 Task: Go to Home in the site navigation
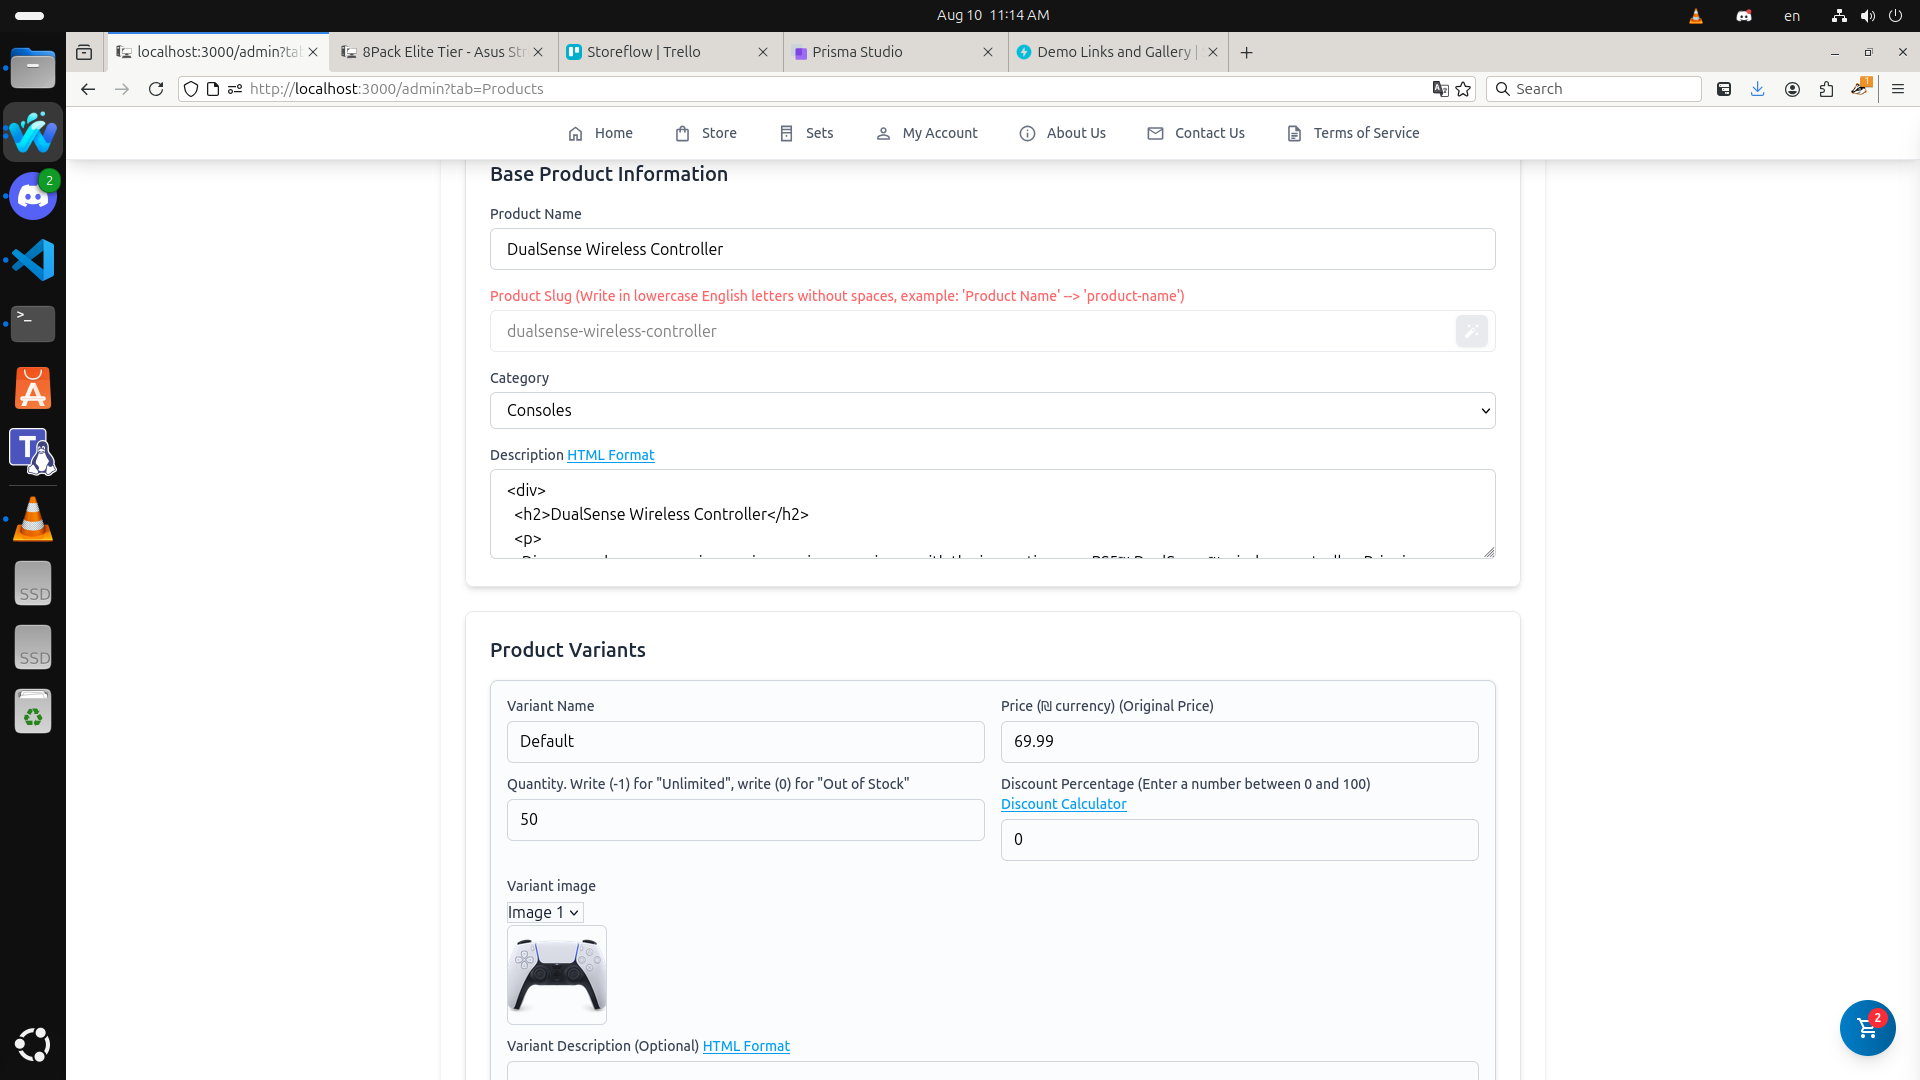tap(600, 133)
